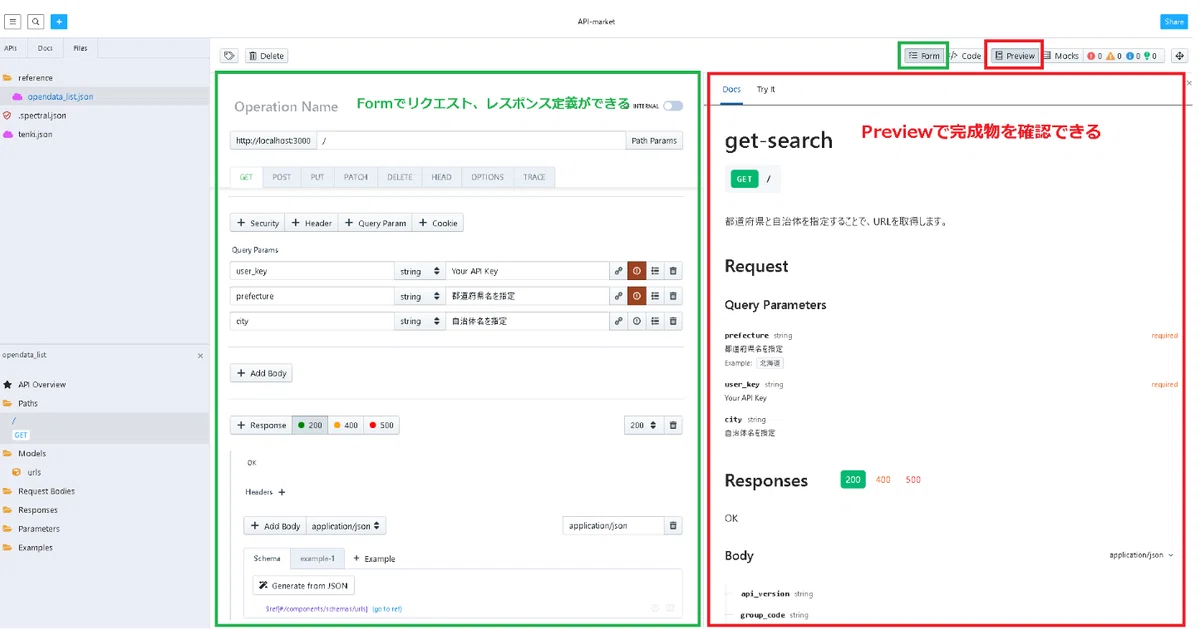Click Path Params button

tap(654, 141)
